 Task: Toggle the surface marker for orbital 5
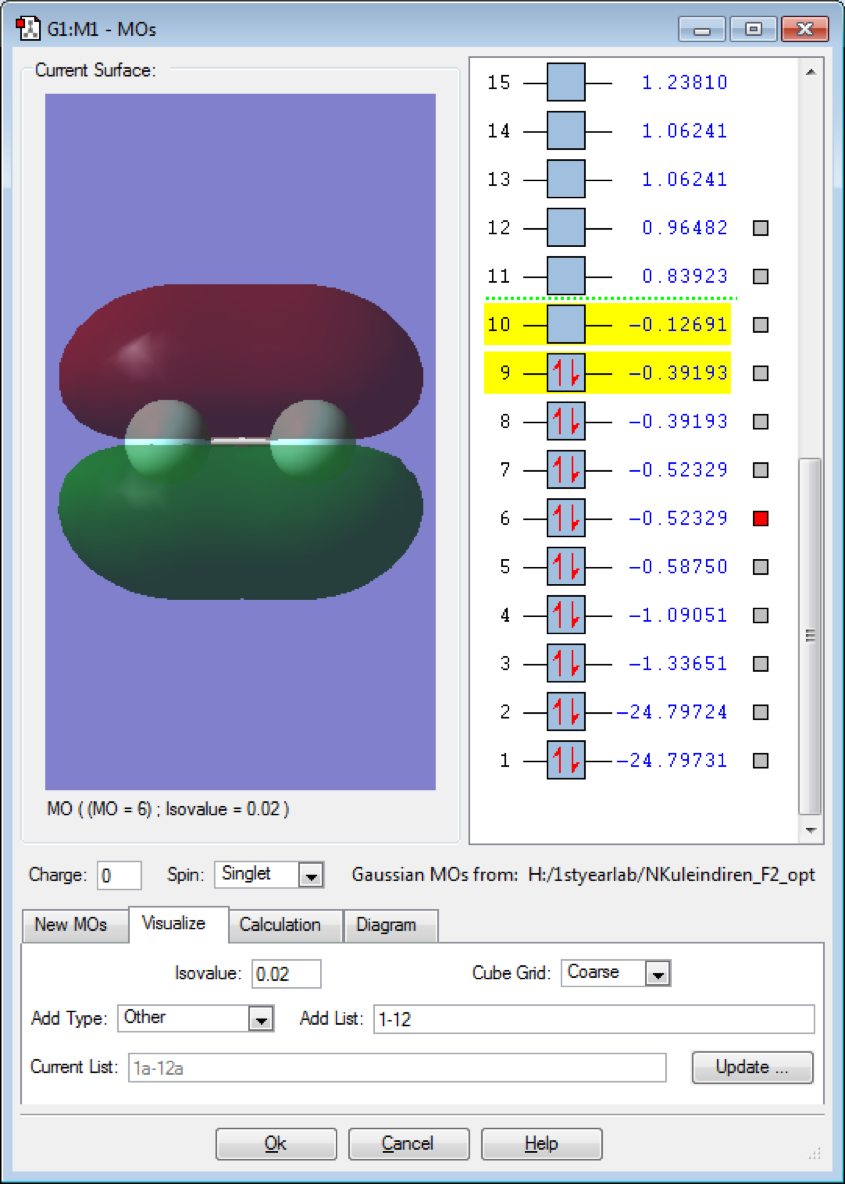(x=760, y=566)
